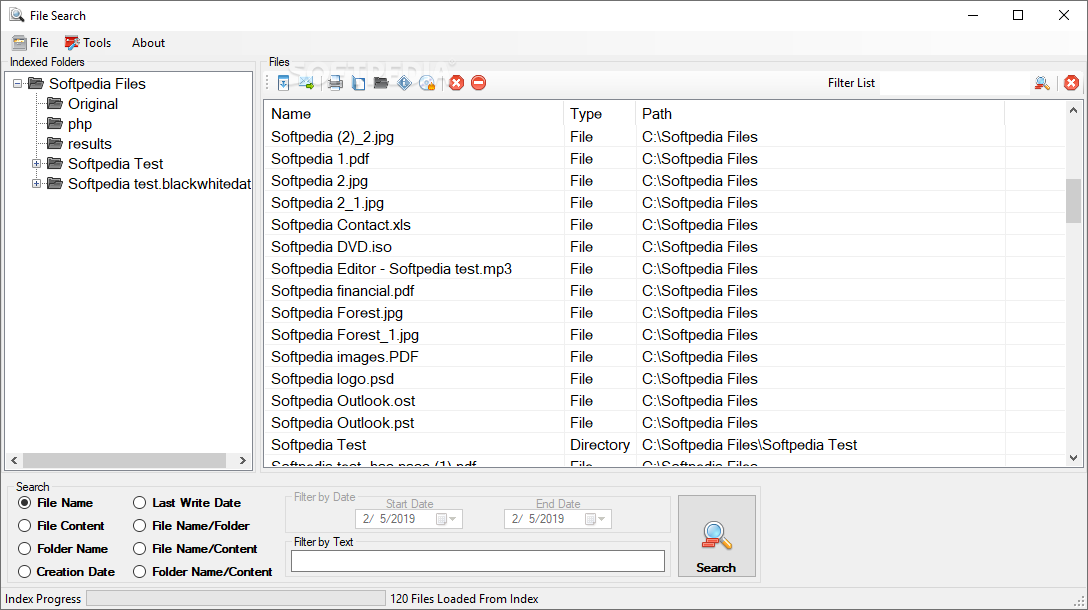This screenshot has width=1088, height=610.
Task: Click the file list scroll up arrow
Action: (1073, 110)
